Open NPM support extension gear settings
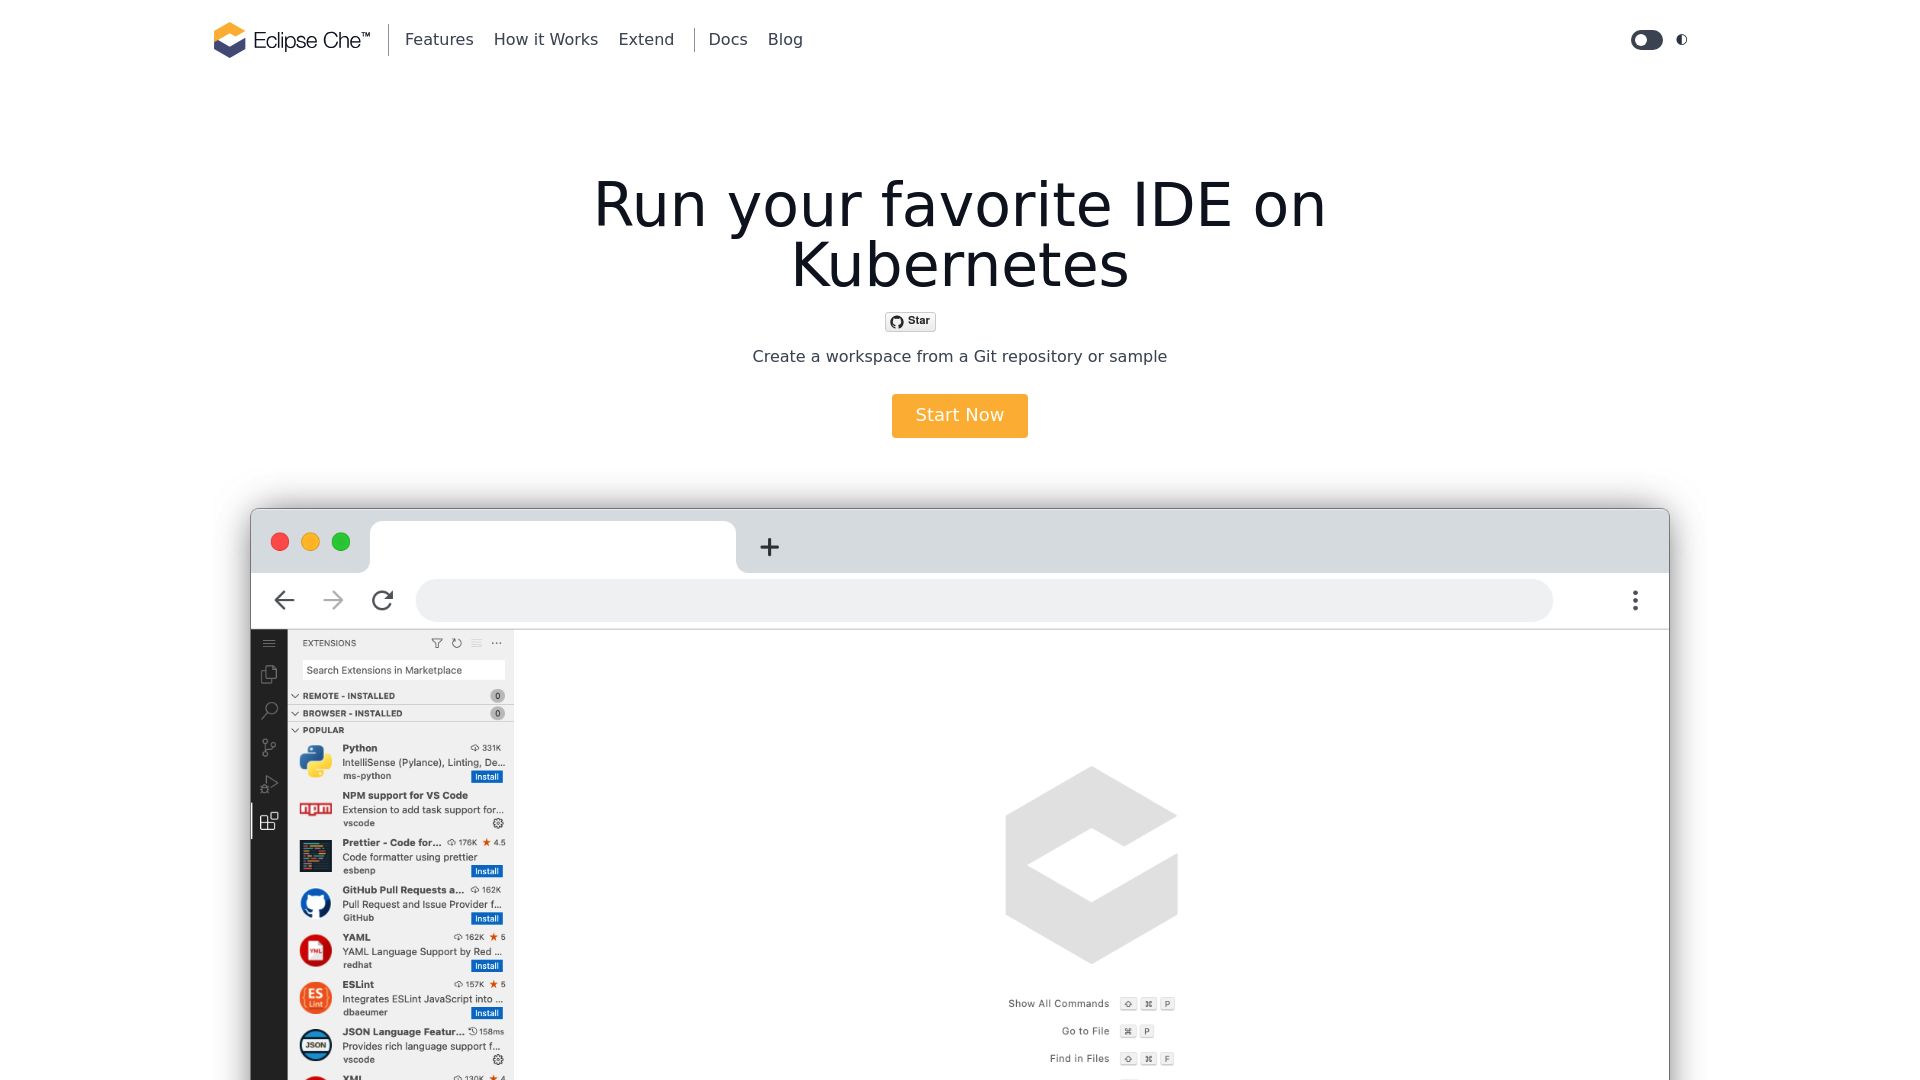The image size is (1920, 1080). [498, 824]
